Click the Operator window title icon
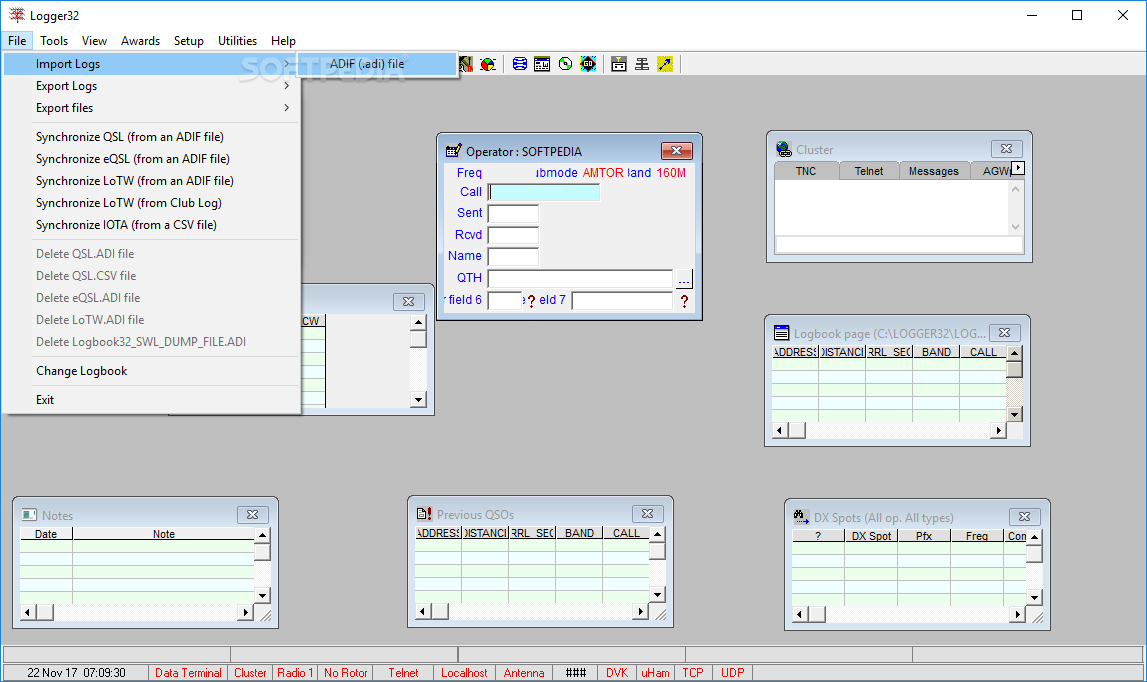Screen dimensions: 1147x682 [x=454, y=151]
